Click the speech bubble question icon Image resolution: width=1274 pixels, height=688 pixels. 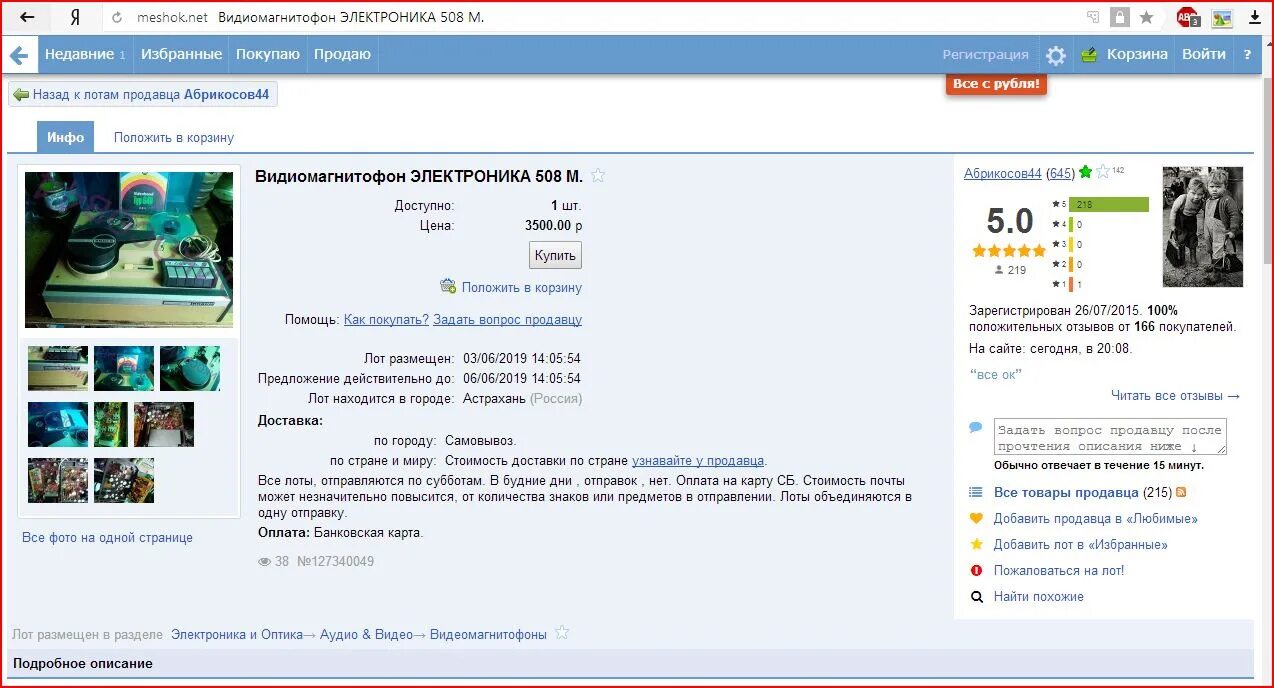pyautogui.click(x=976, y=427)
